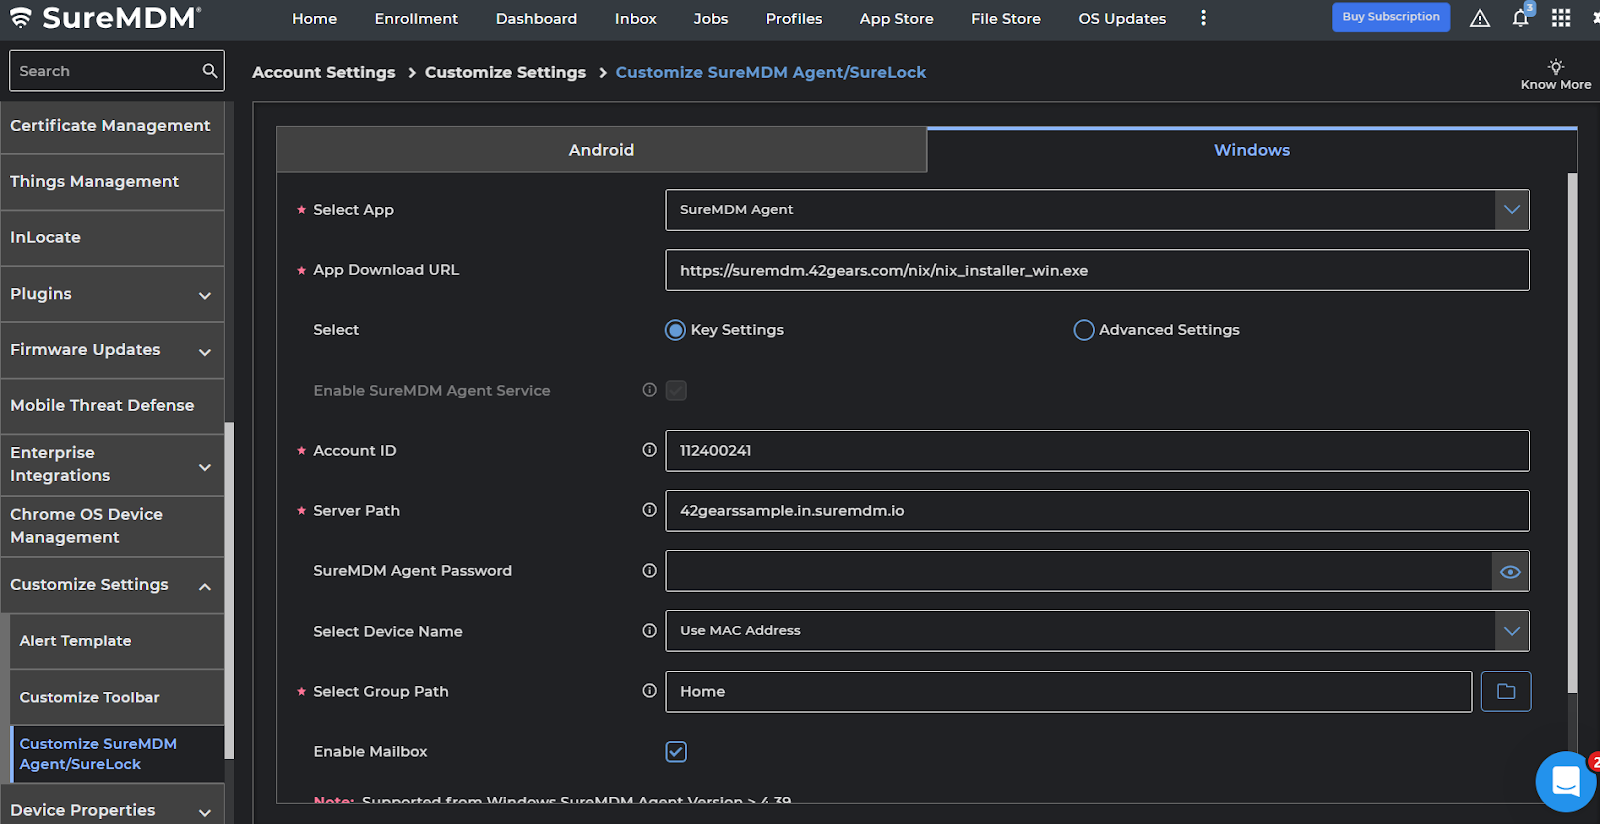Image resolution: width=1600 pixels, height=824 pixels.
Task: Click the settings panel vertical scrollbar
Action: point(1572,432)
